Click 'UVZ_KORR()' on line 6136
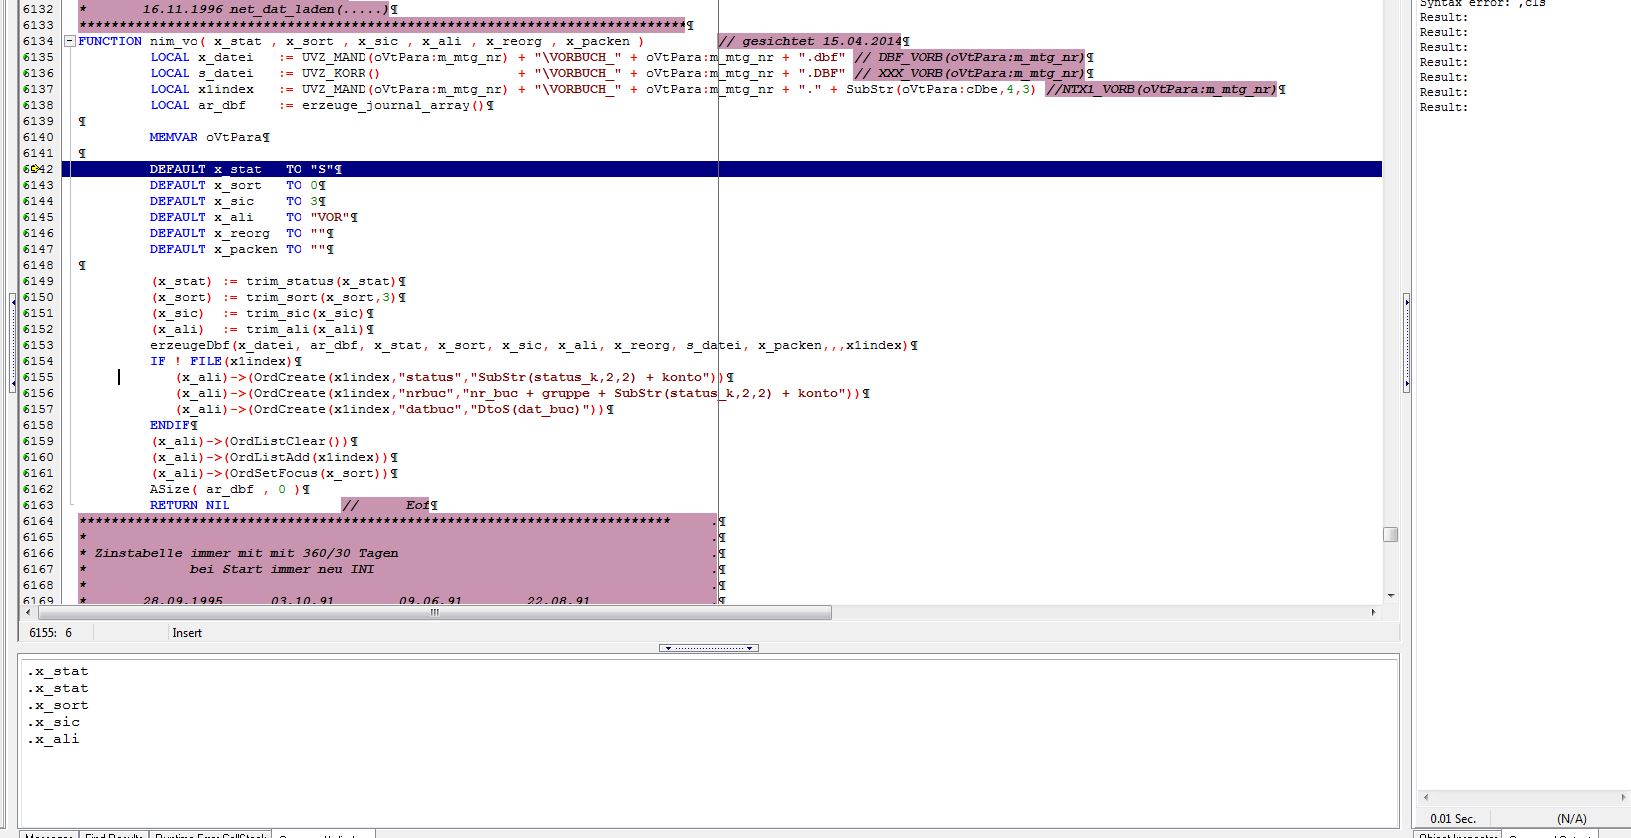Viewport: 1631px width, 838px height. point(341,73)
